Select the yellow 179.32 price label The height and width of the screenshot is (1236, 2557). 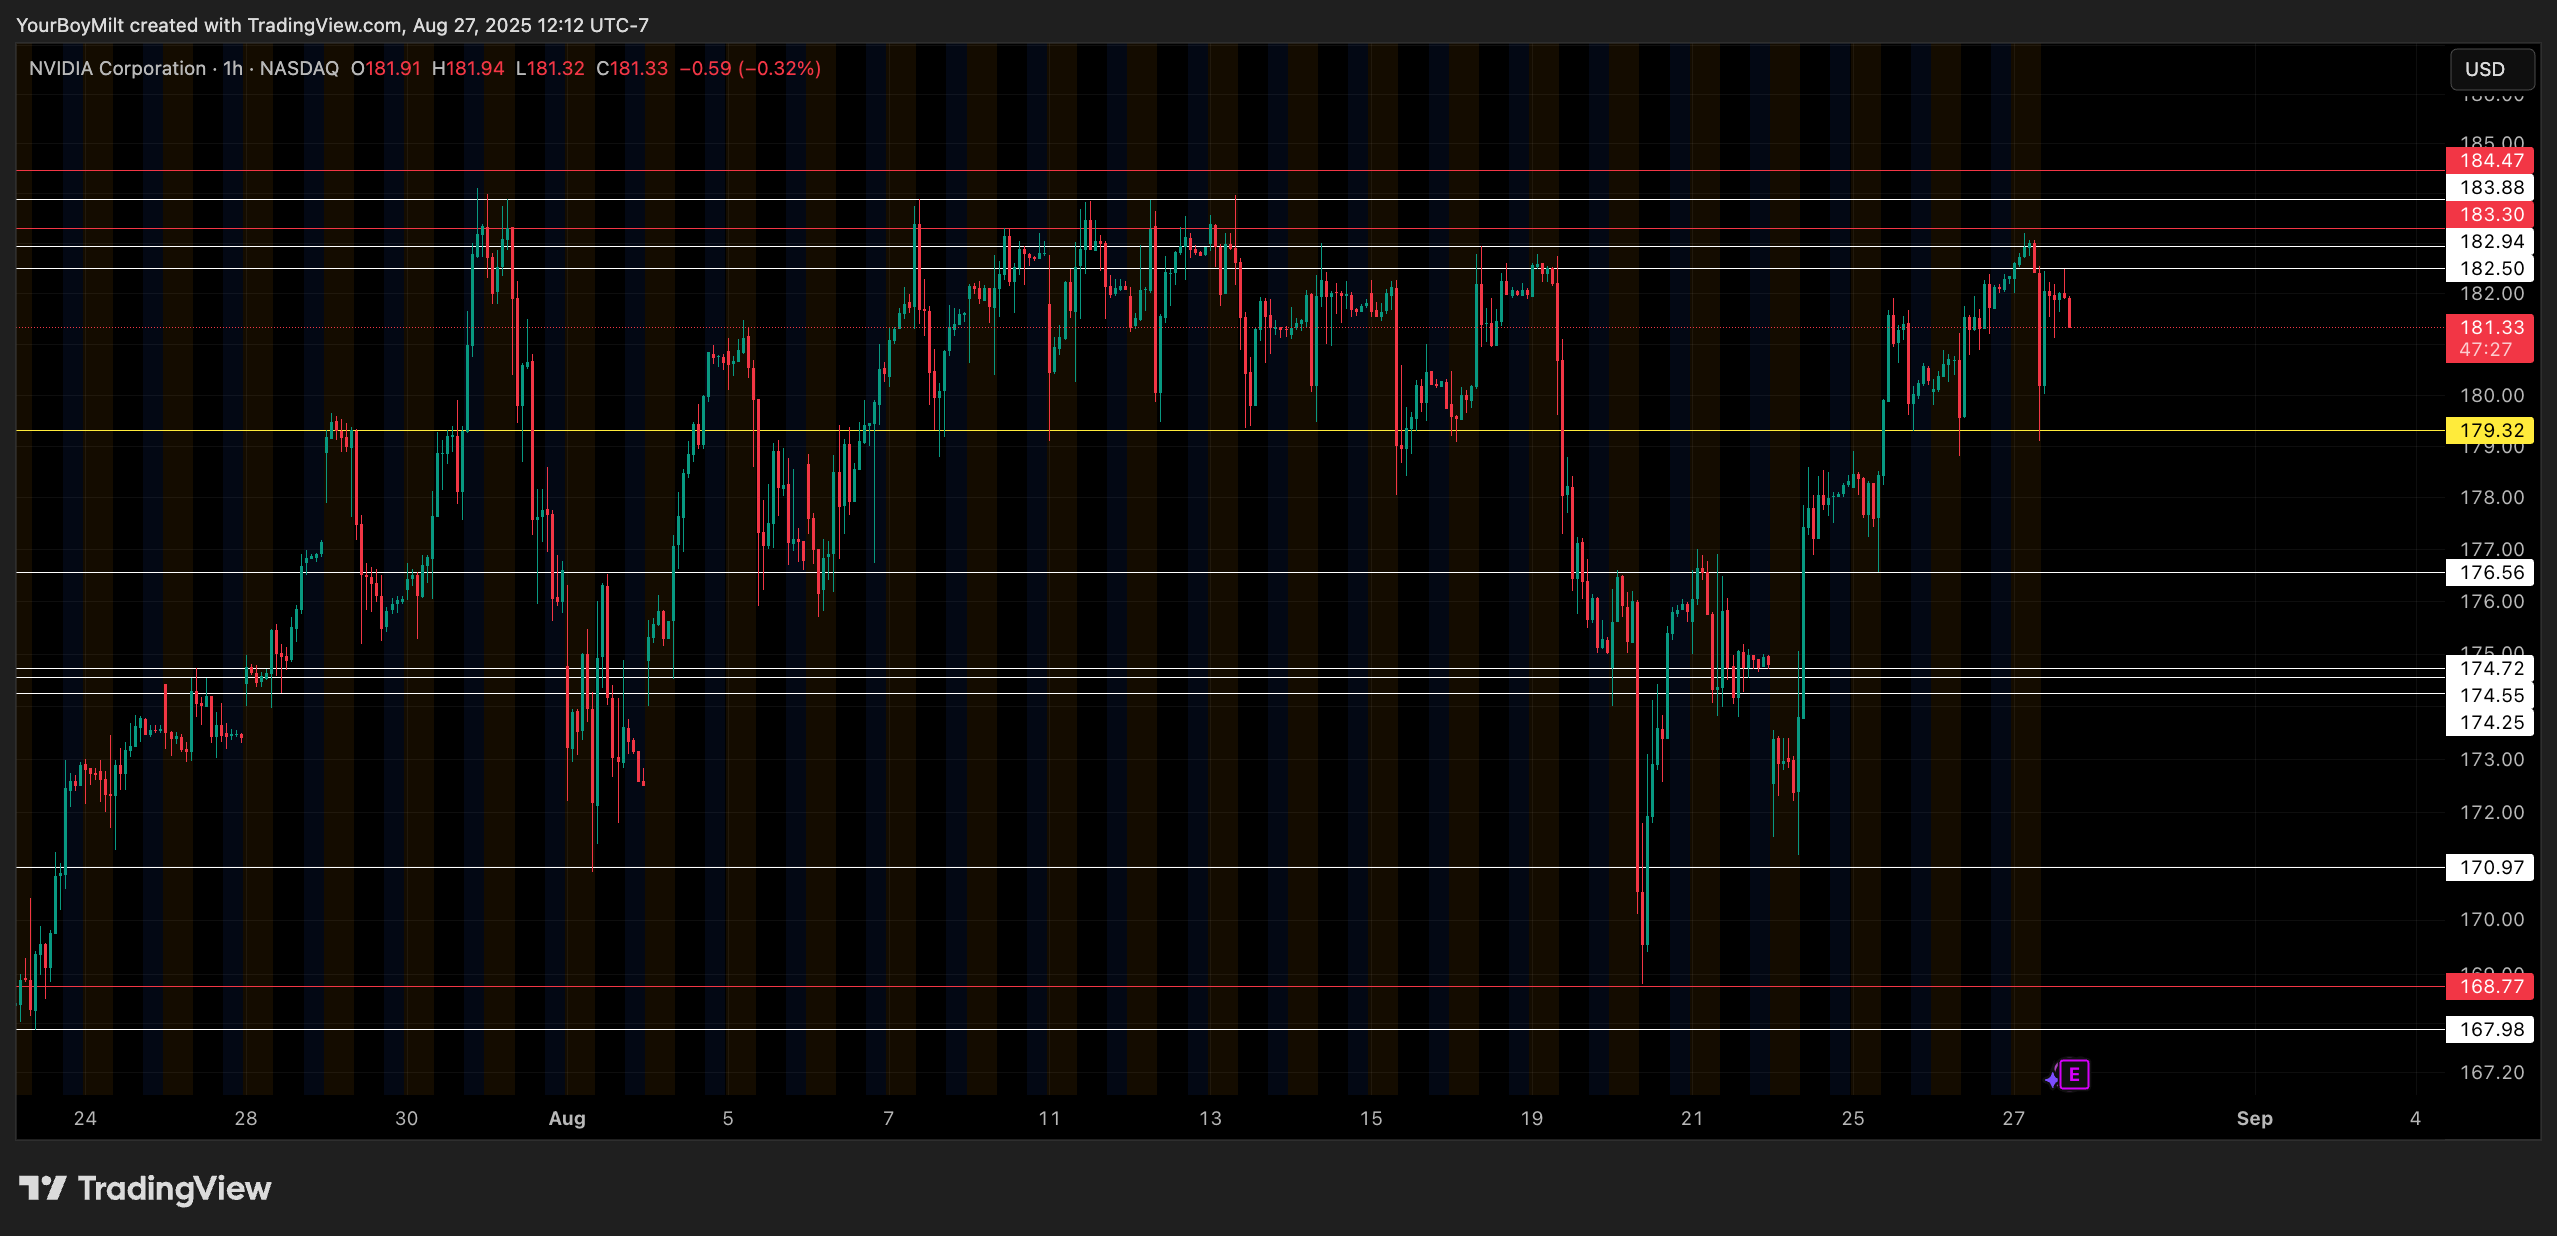point(2490,430)
